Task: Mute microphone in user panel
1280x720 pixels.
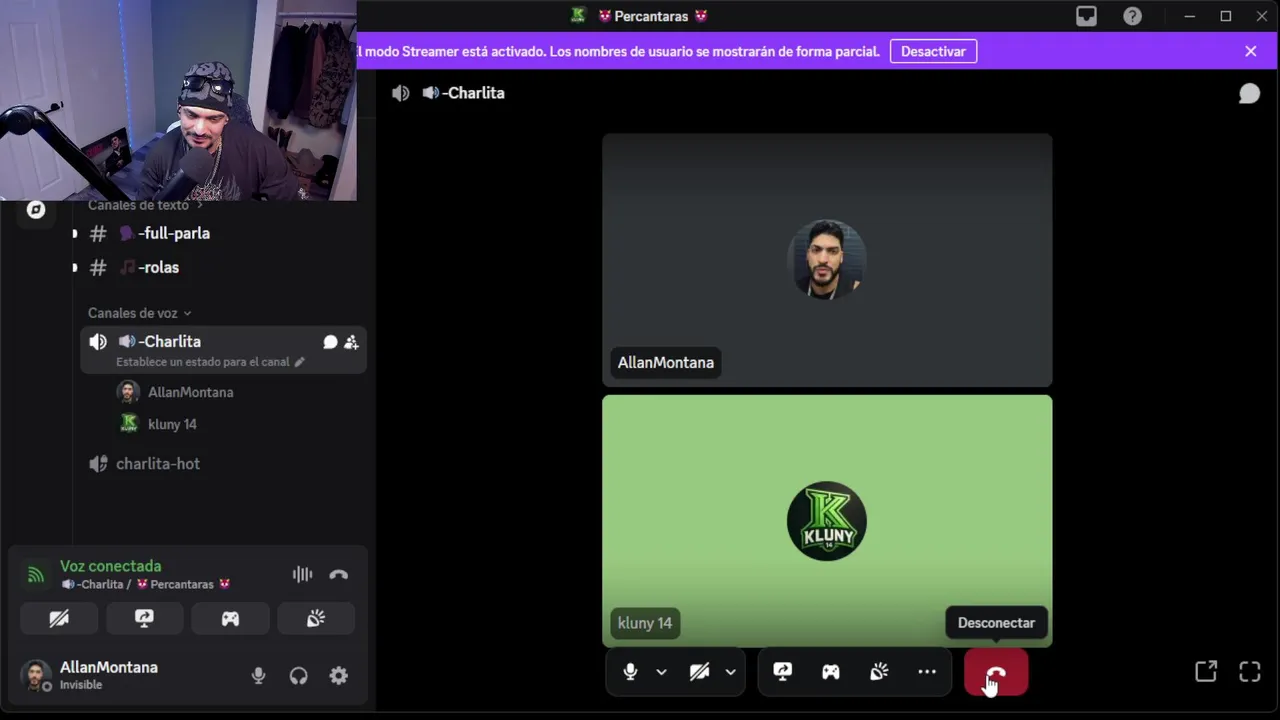Action: 258,676
